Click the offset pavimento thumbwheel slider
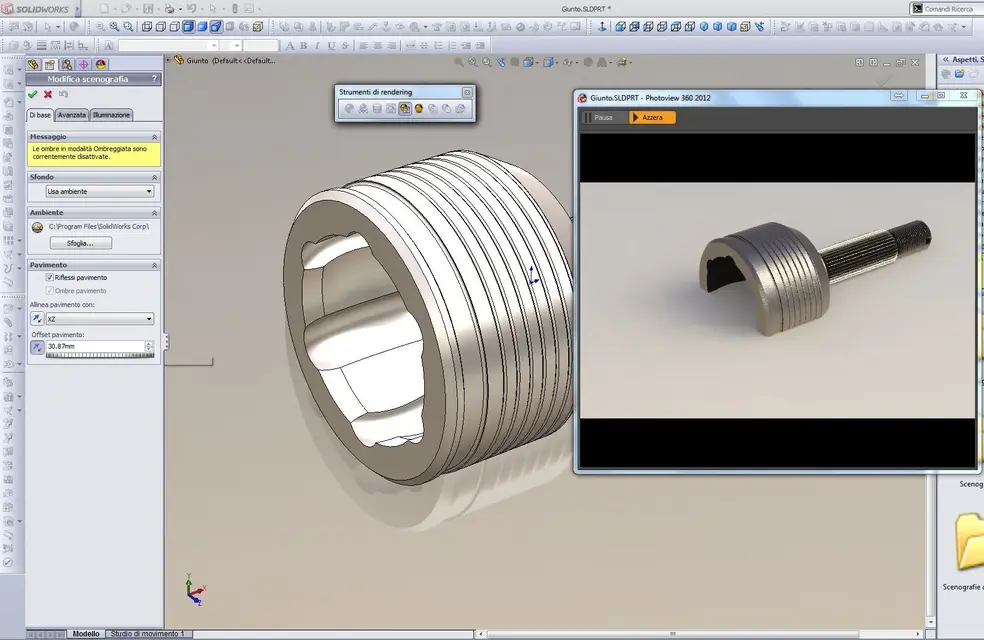 click(100, 356)
